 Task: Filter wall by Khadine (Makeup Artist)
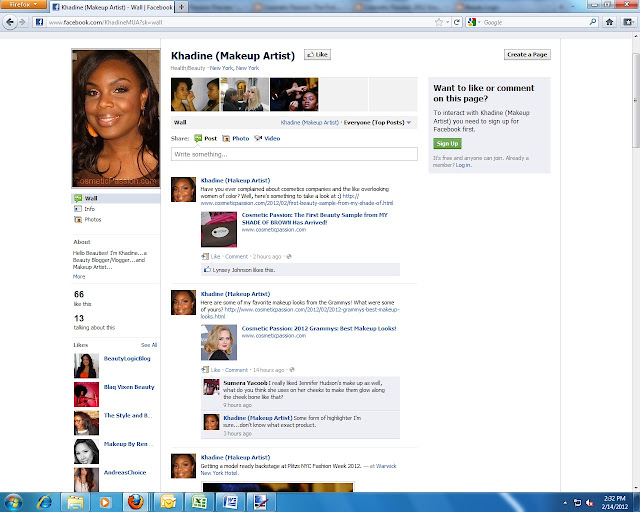(309, 122)
